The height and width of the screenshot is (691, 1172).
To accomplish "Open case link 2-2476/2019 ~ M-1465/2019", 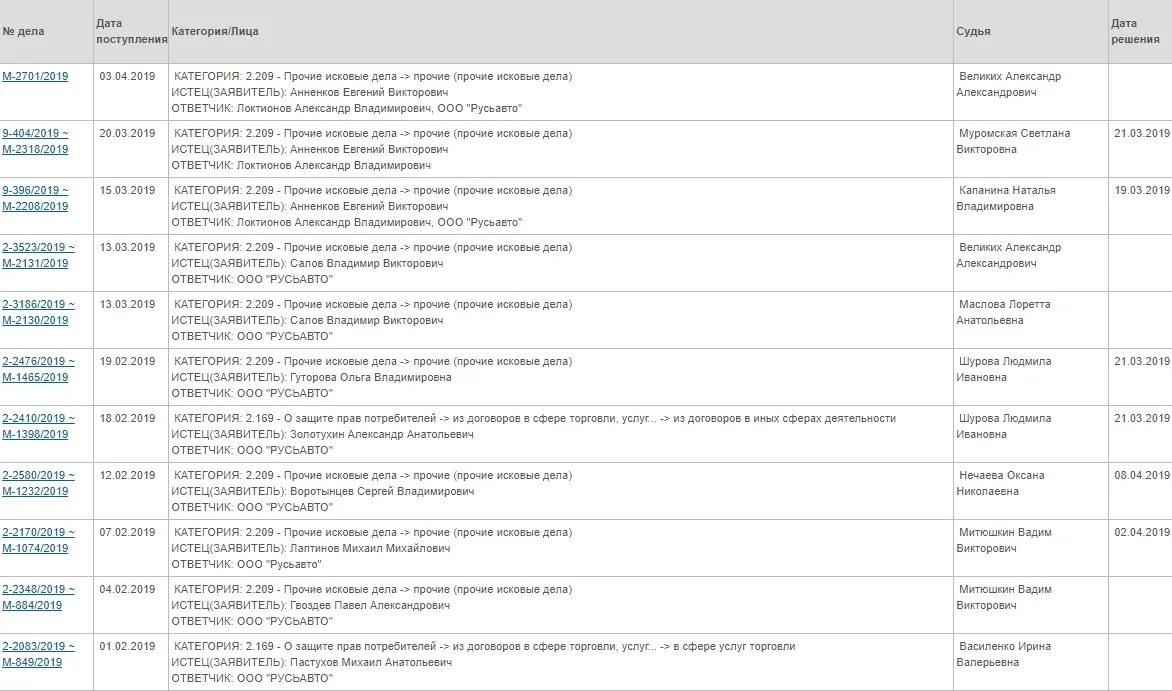I will [x=38, y=369].
